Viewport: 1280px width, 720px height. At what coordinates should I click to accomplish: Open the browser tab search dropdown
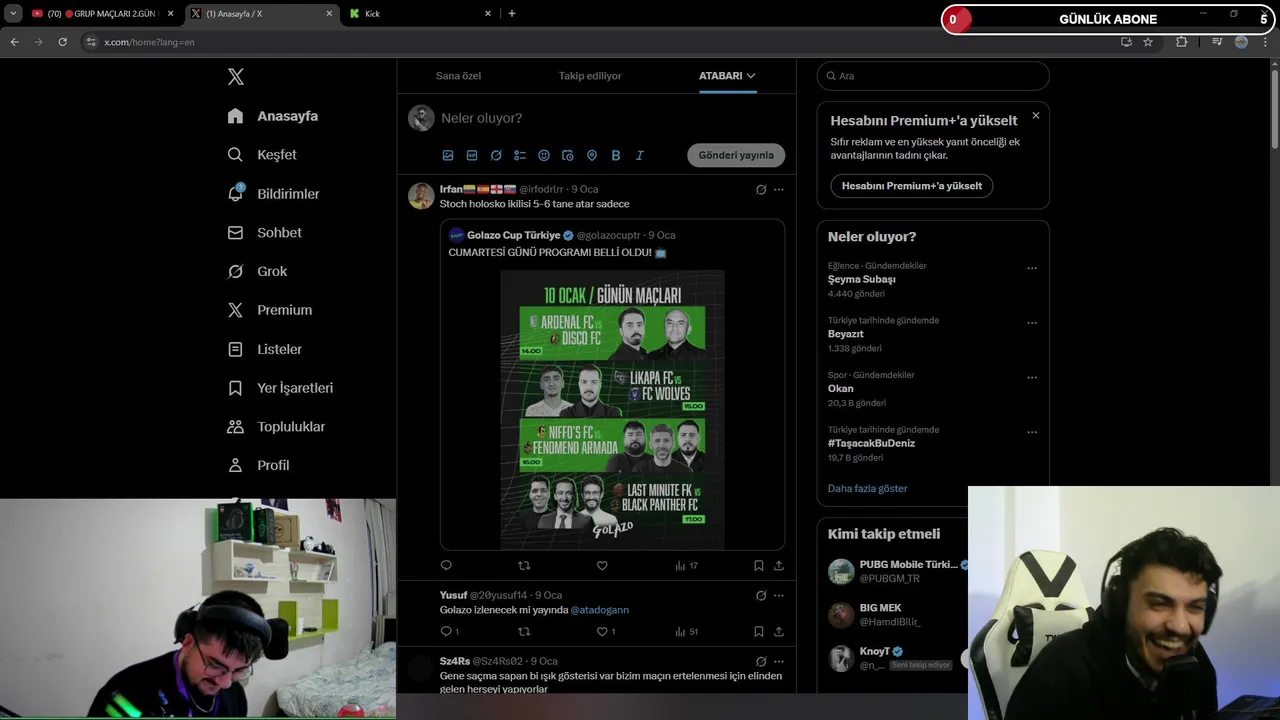13,14
